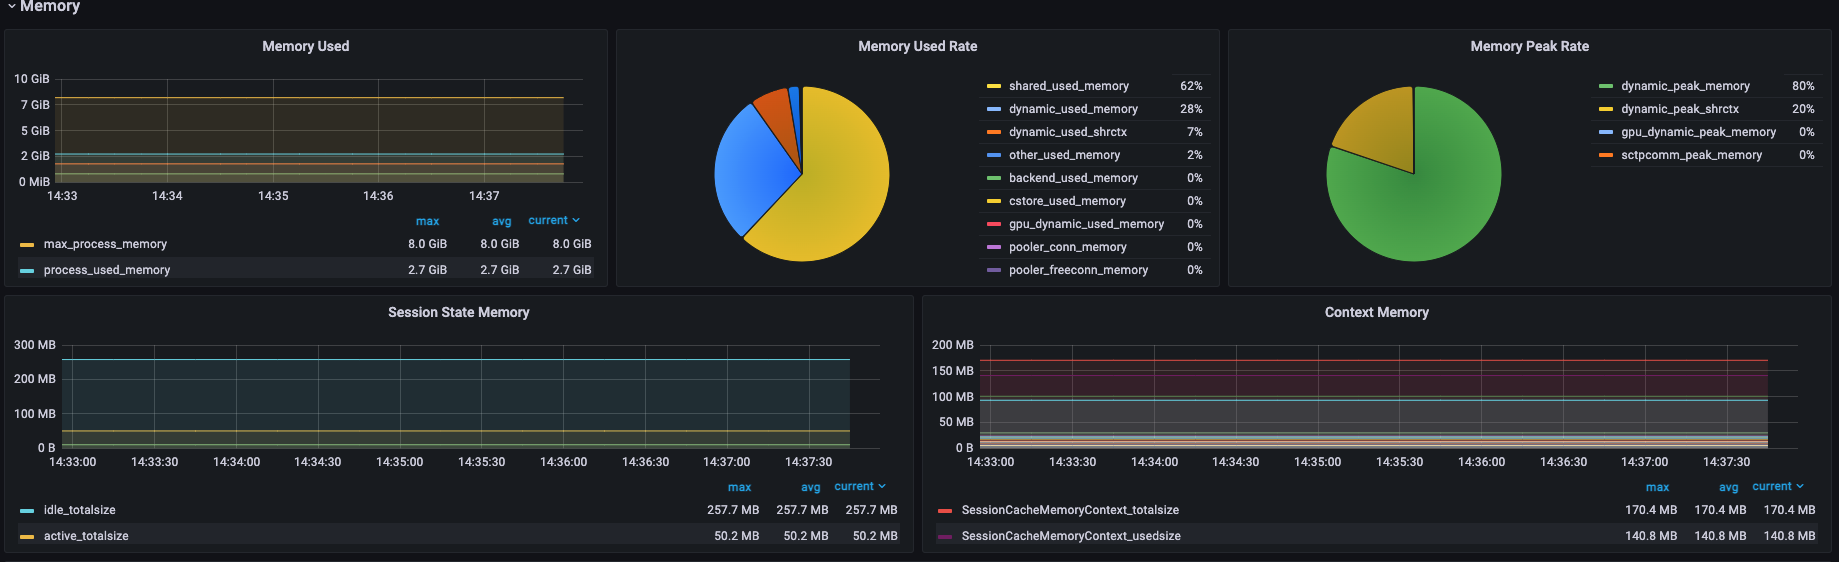Collapse the Memory row section
Screen dimensions: 1839x562
click(x=44, y=6)
